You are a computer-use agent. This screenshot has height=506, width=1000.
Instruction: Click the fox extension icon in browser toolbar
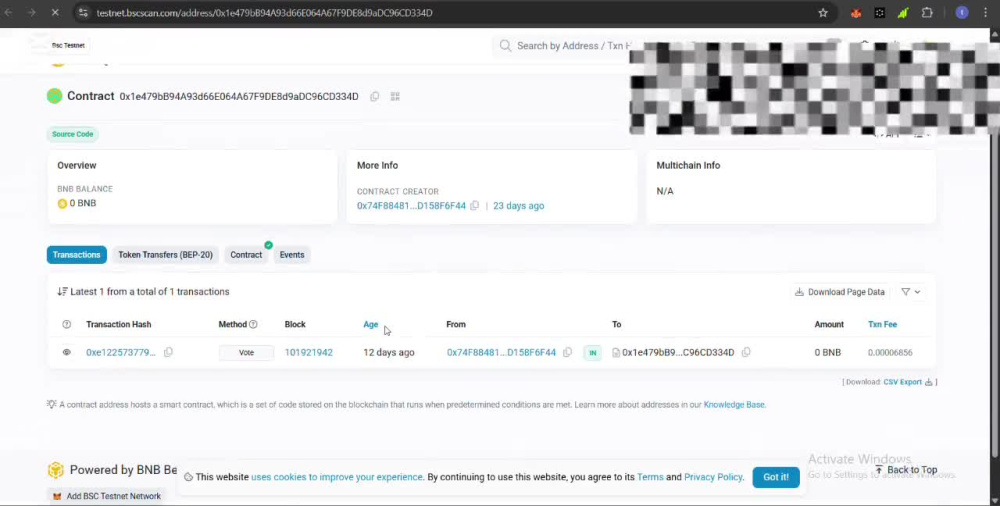tap(856, 13)
